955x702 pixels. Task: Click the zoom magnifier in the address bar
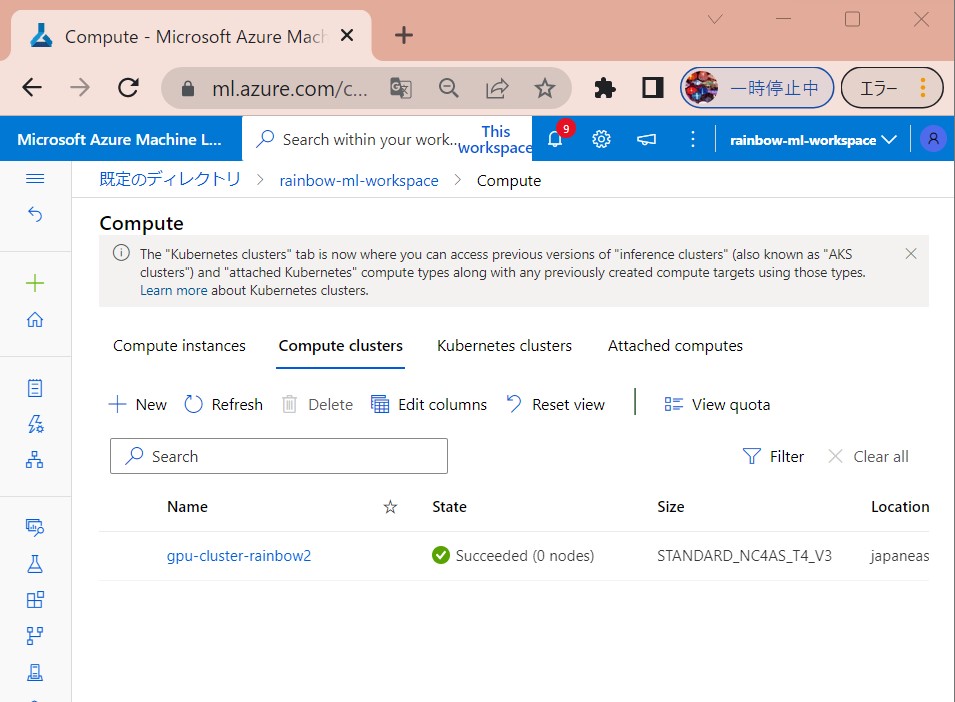coord(449,88)
